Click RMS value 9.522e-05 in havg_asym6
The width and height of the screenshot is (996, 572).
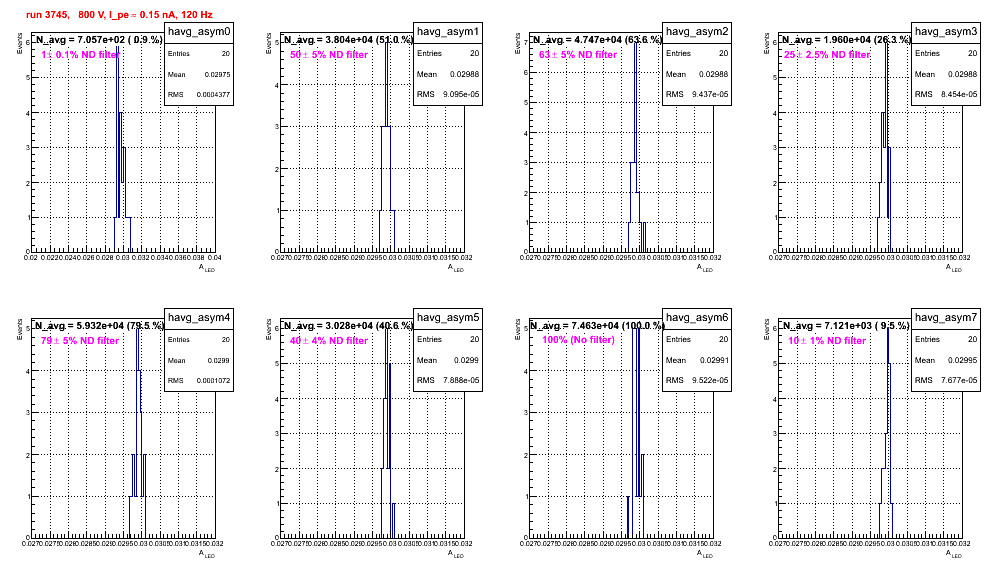pyautogui.click(x=710, y=380)
